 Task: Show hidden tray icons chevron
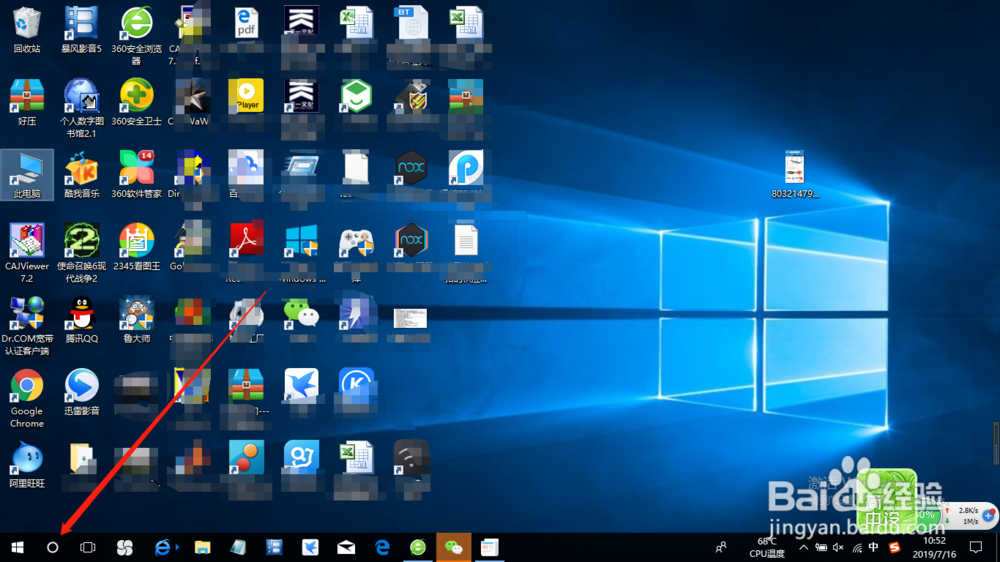[x=804, y=547]
